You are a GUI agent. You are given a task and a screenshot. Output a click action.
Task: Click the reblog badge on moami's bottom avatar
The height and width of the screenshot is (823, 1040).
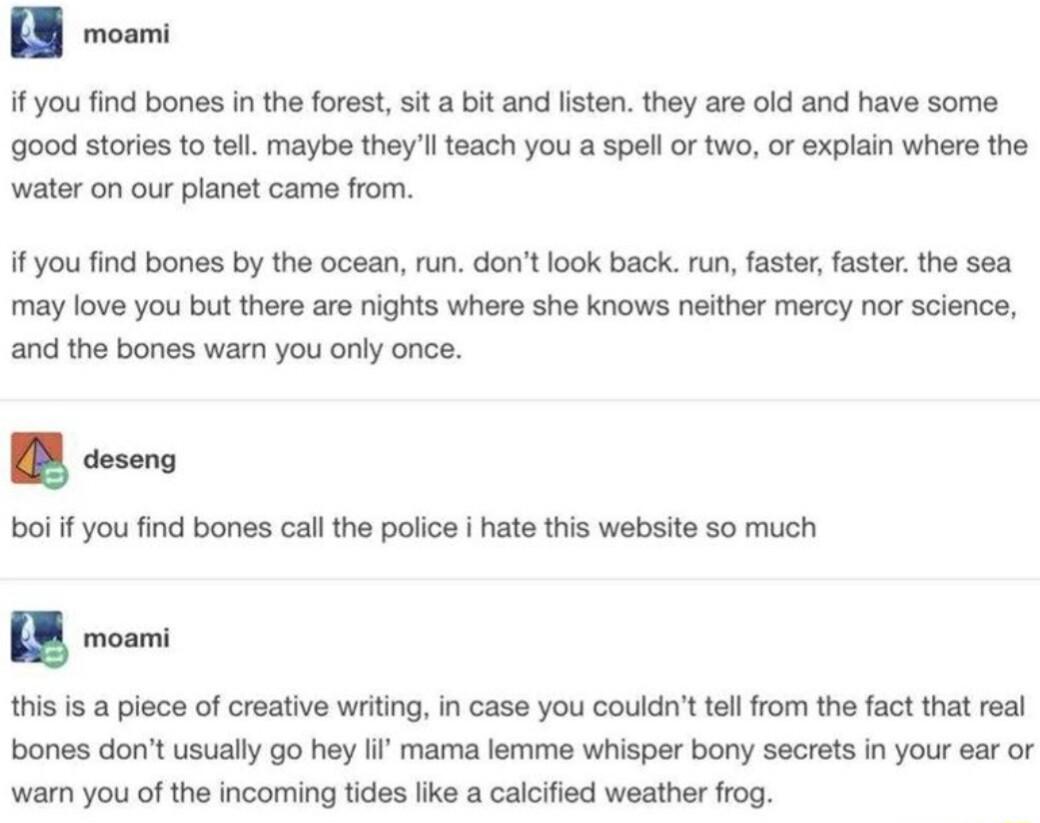pos(55,655)
